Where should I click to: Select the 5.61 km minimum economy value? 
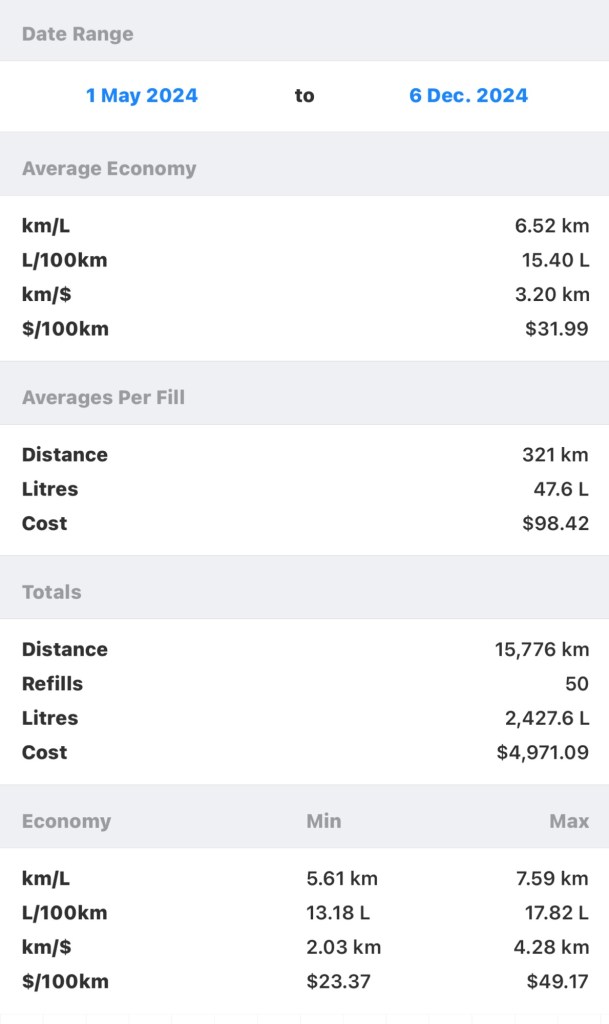[342, 879]
